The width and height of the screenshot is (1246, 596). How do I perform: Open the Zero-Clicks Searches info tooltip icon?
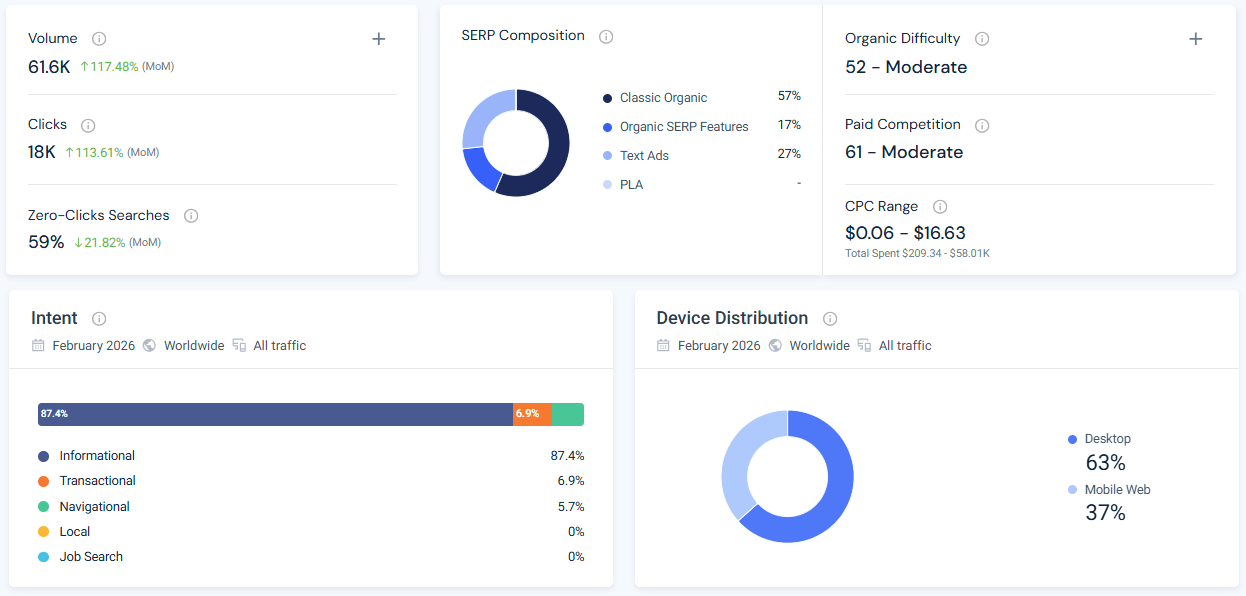click(x=191, y=216)
